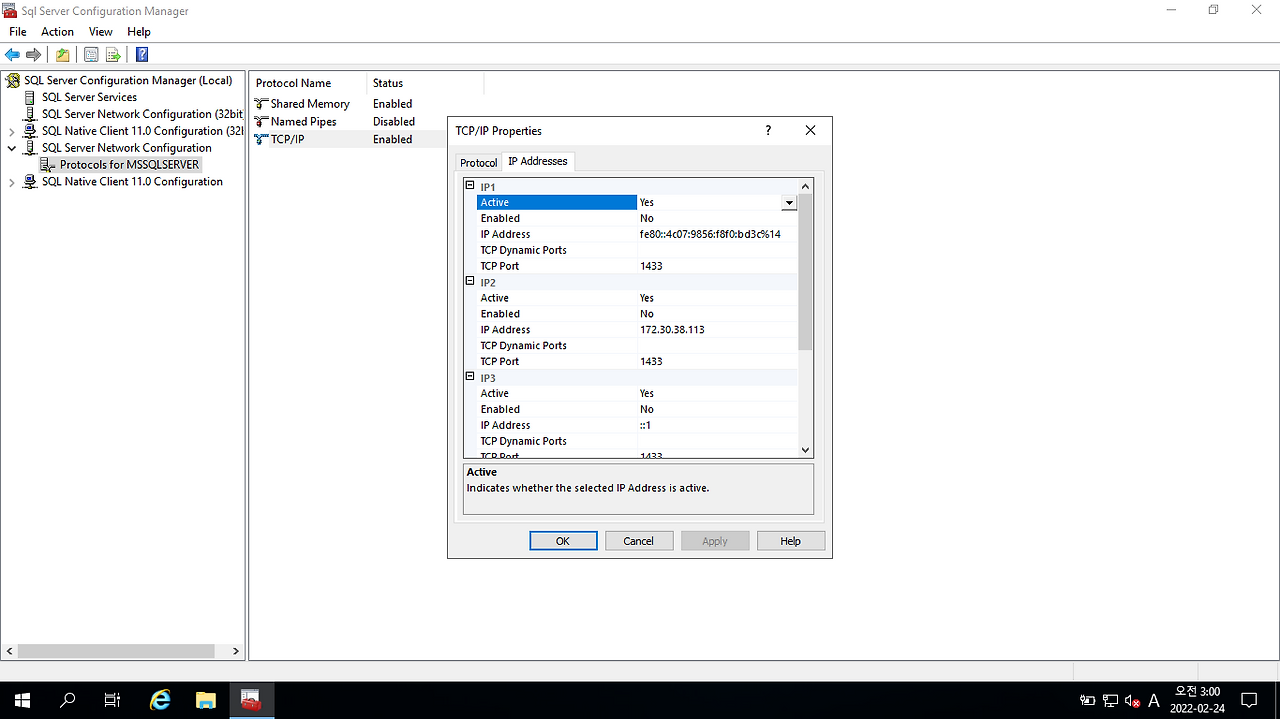Click the Properties toolbar icon

[x=90, y=54]
